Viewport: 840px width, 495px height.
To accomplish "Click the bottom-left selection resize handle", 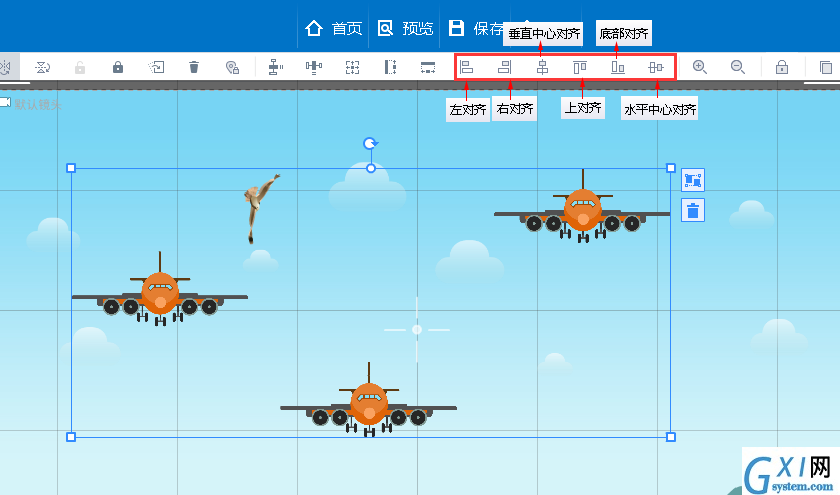I will point(71,437).
